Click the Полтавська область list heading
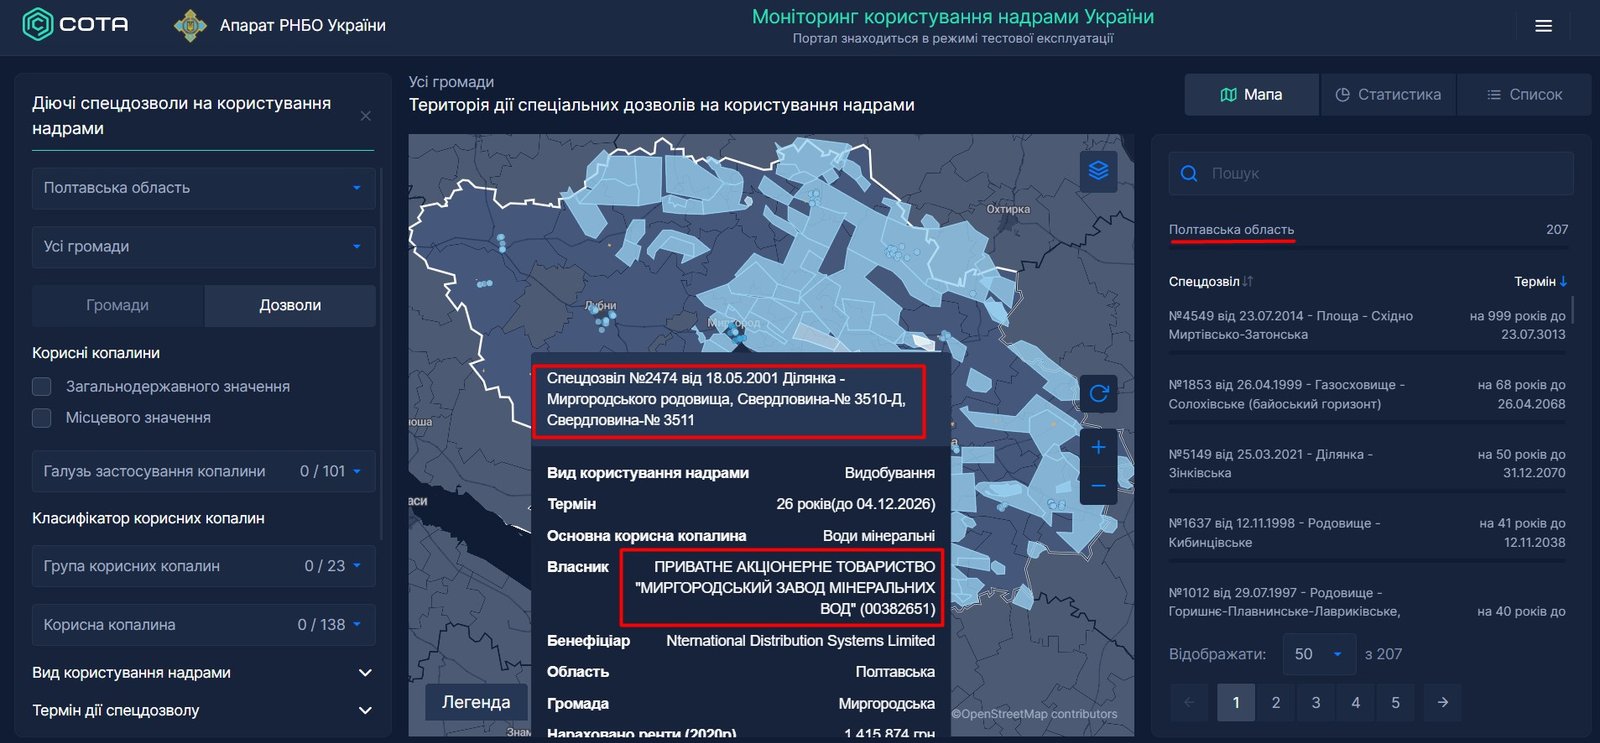 1231,230
